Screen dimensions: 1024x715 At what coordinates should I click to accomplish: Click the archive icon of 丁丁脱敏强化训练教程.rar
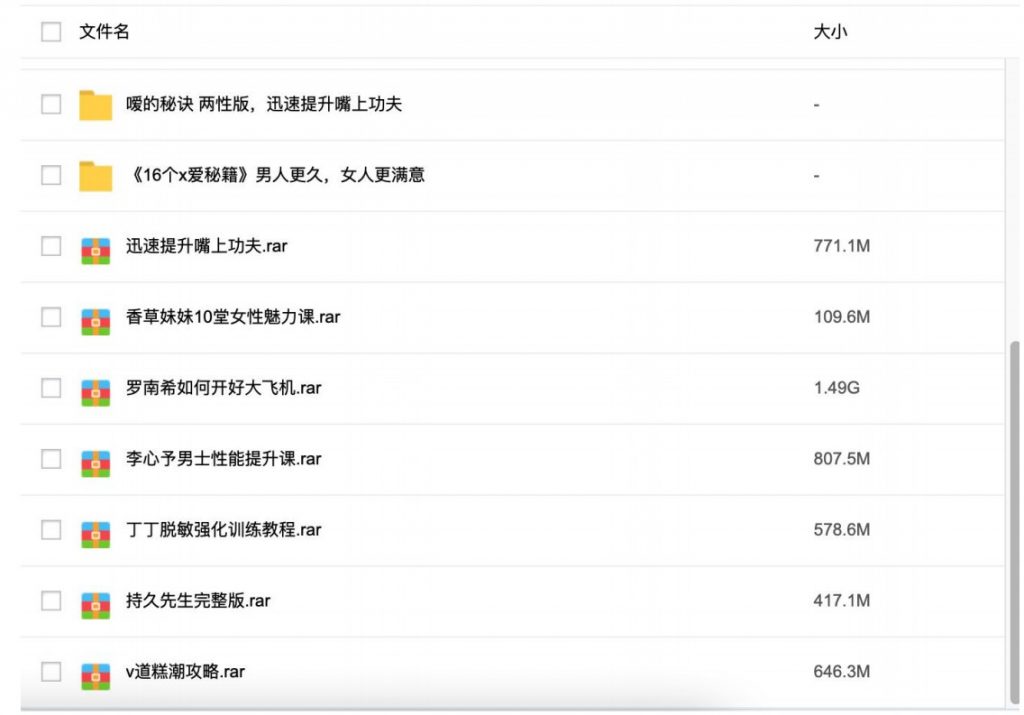pyautogui.click(x=95, y=534)
